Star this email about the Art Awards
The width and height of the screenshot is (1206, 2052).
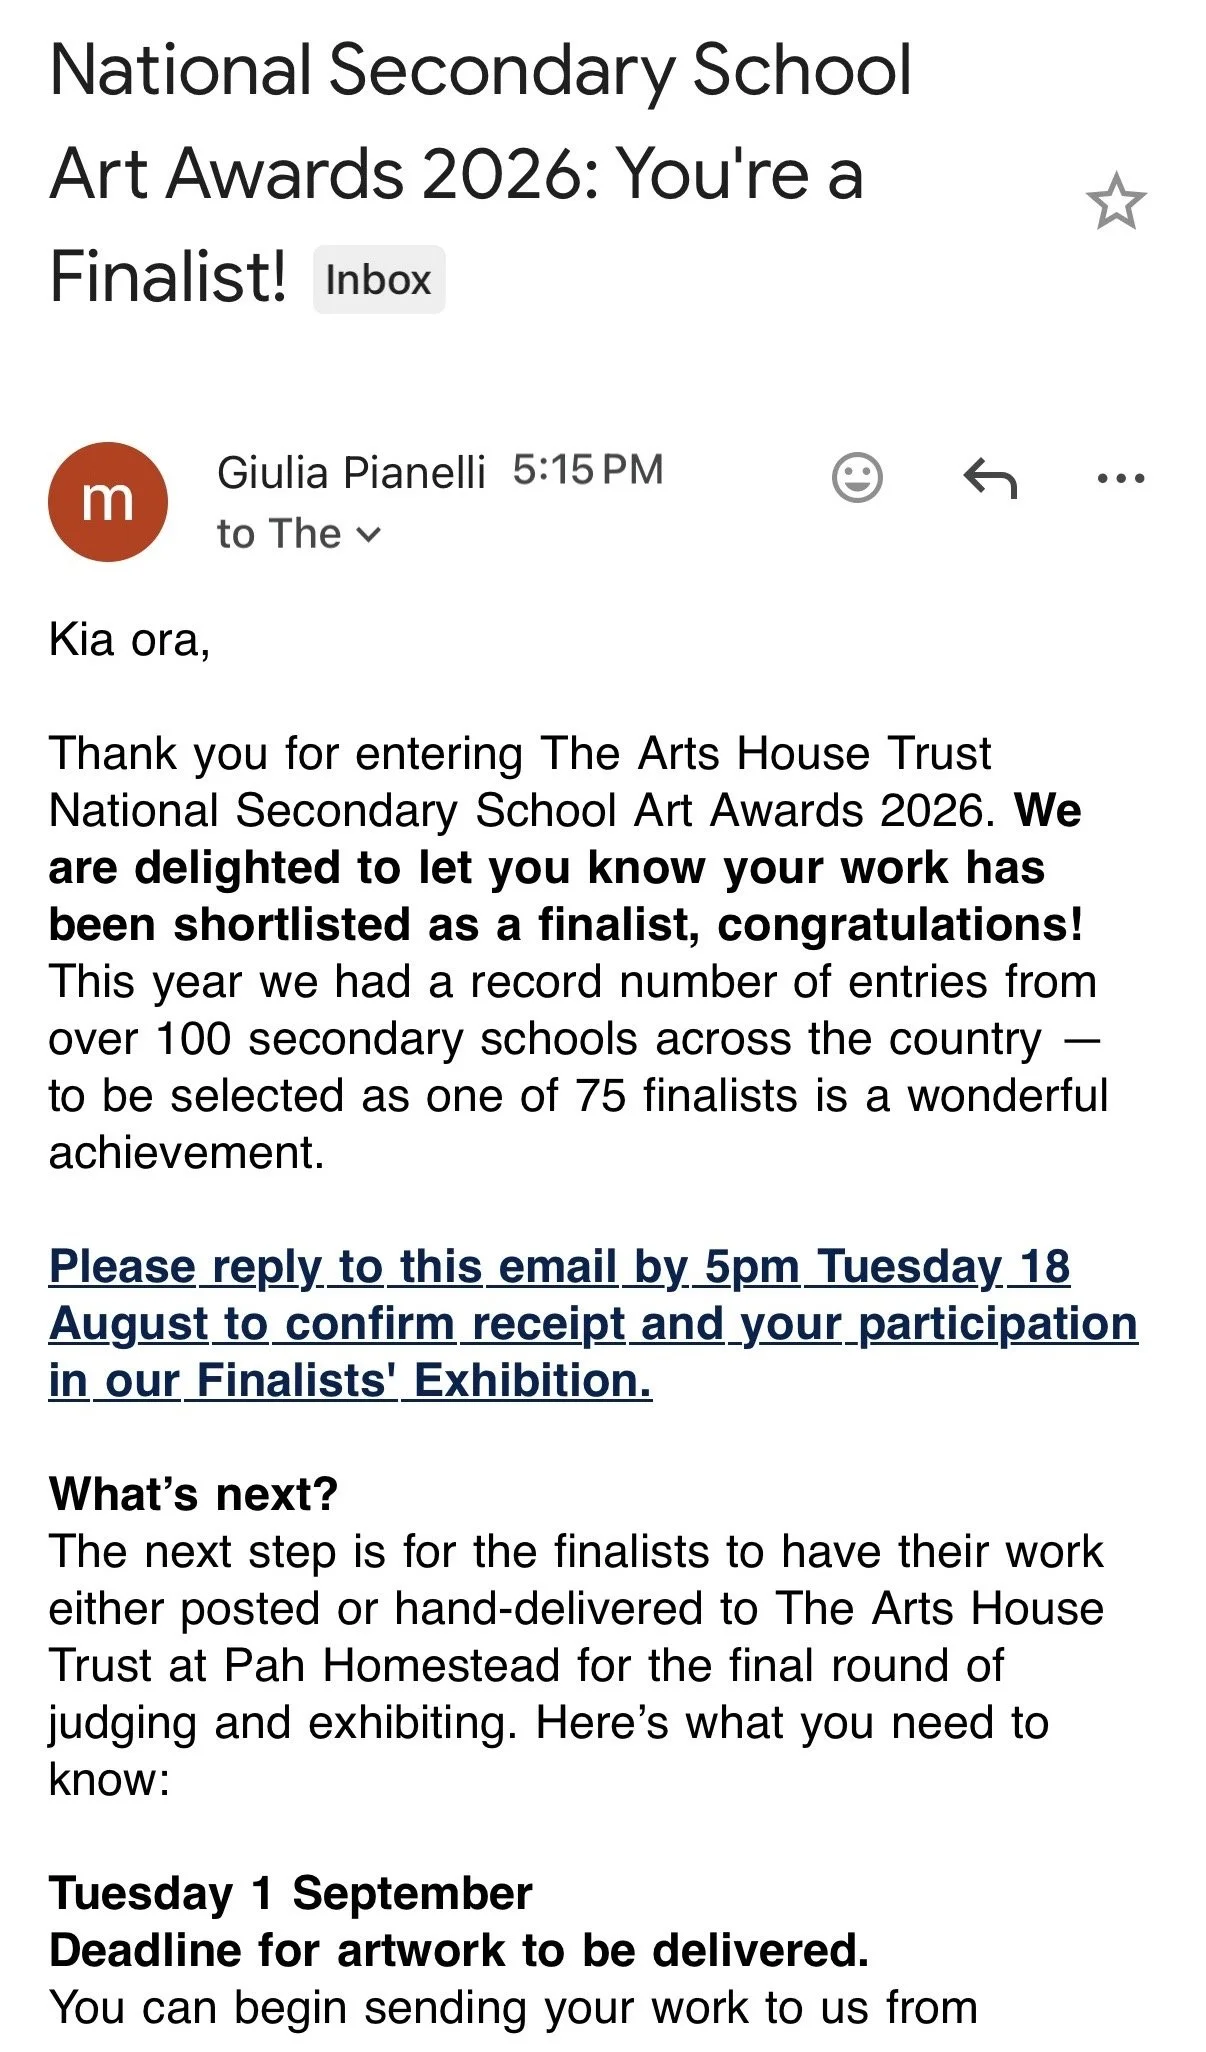click(x=1115, y=202)
